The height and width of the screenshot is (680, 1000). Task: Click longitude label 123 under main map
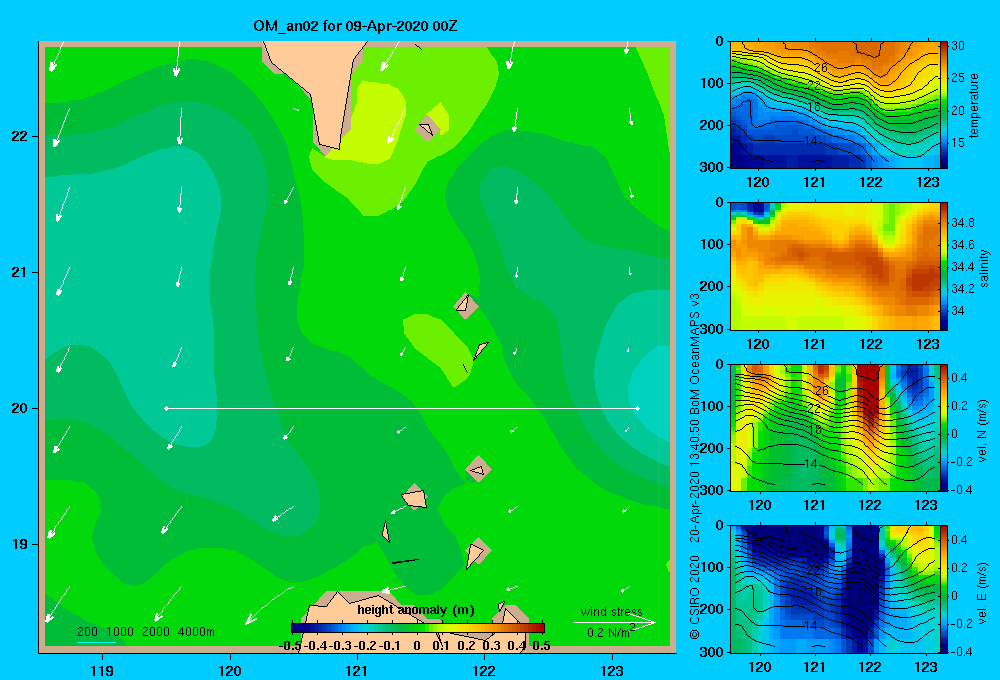click(x=612, y=670)
